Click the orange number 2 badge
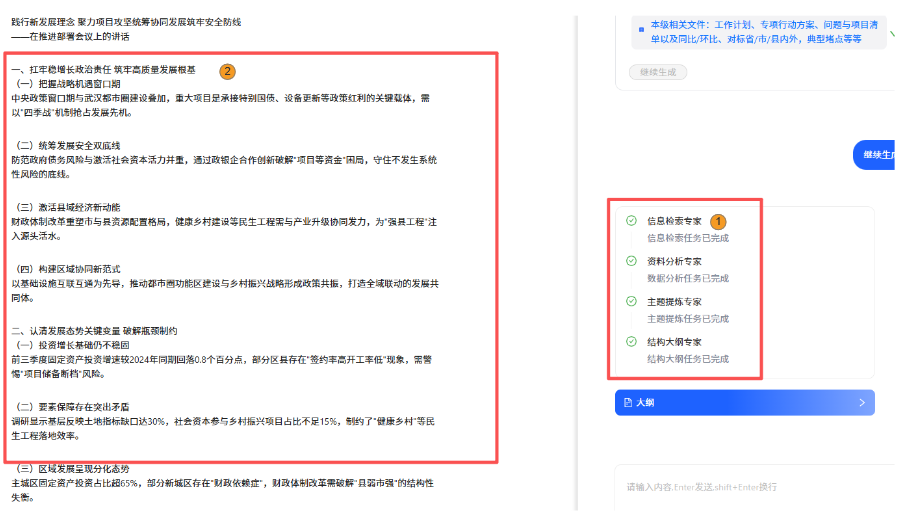This screenshot has height=523, width=906. coord(227,71)
